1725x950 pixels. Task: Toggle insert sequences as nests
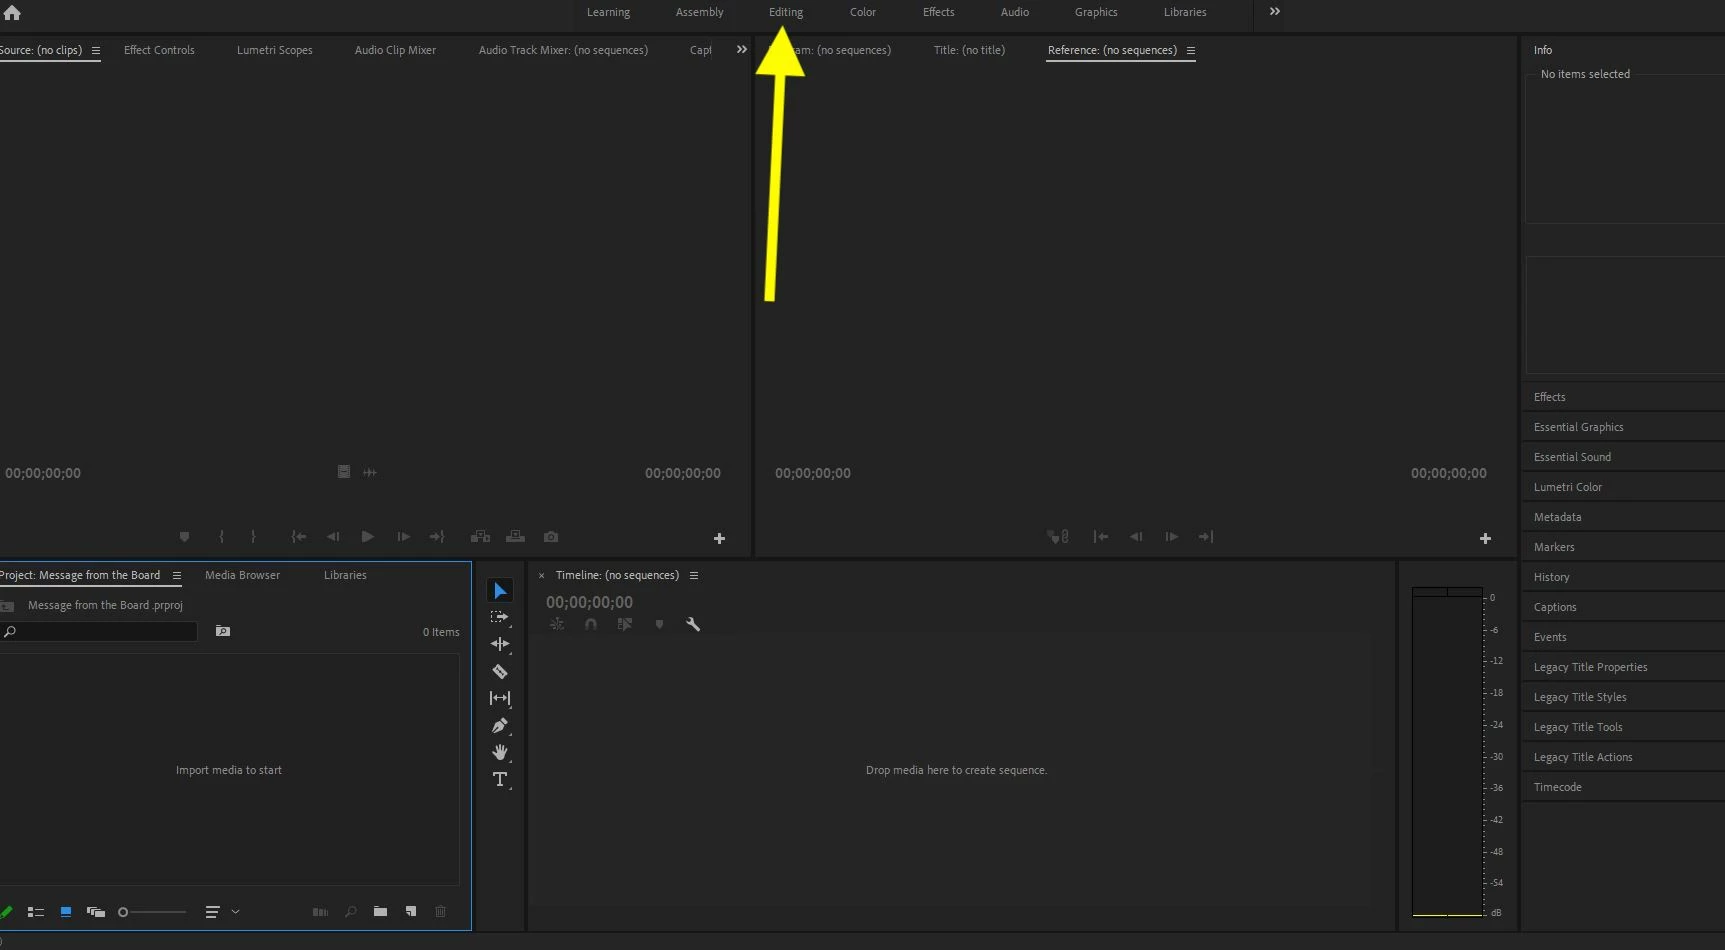pos(557,624)
